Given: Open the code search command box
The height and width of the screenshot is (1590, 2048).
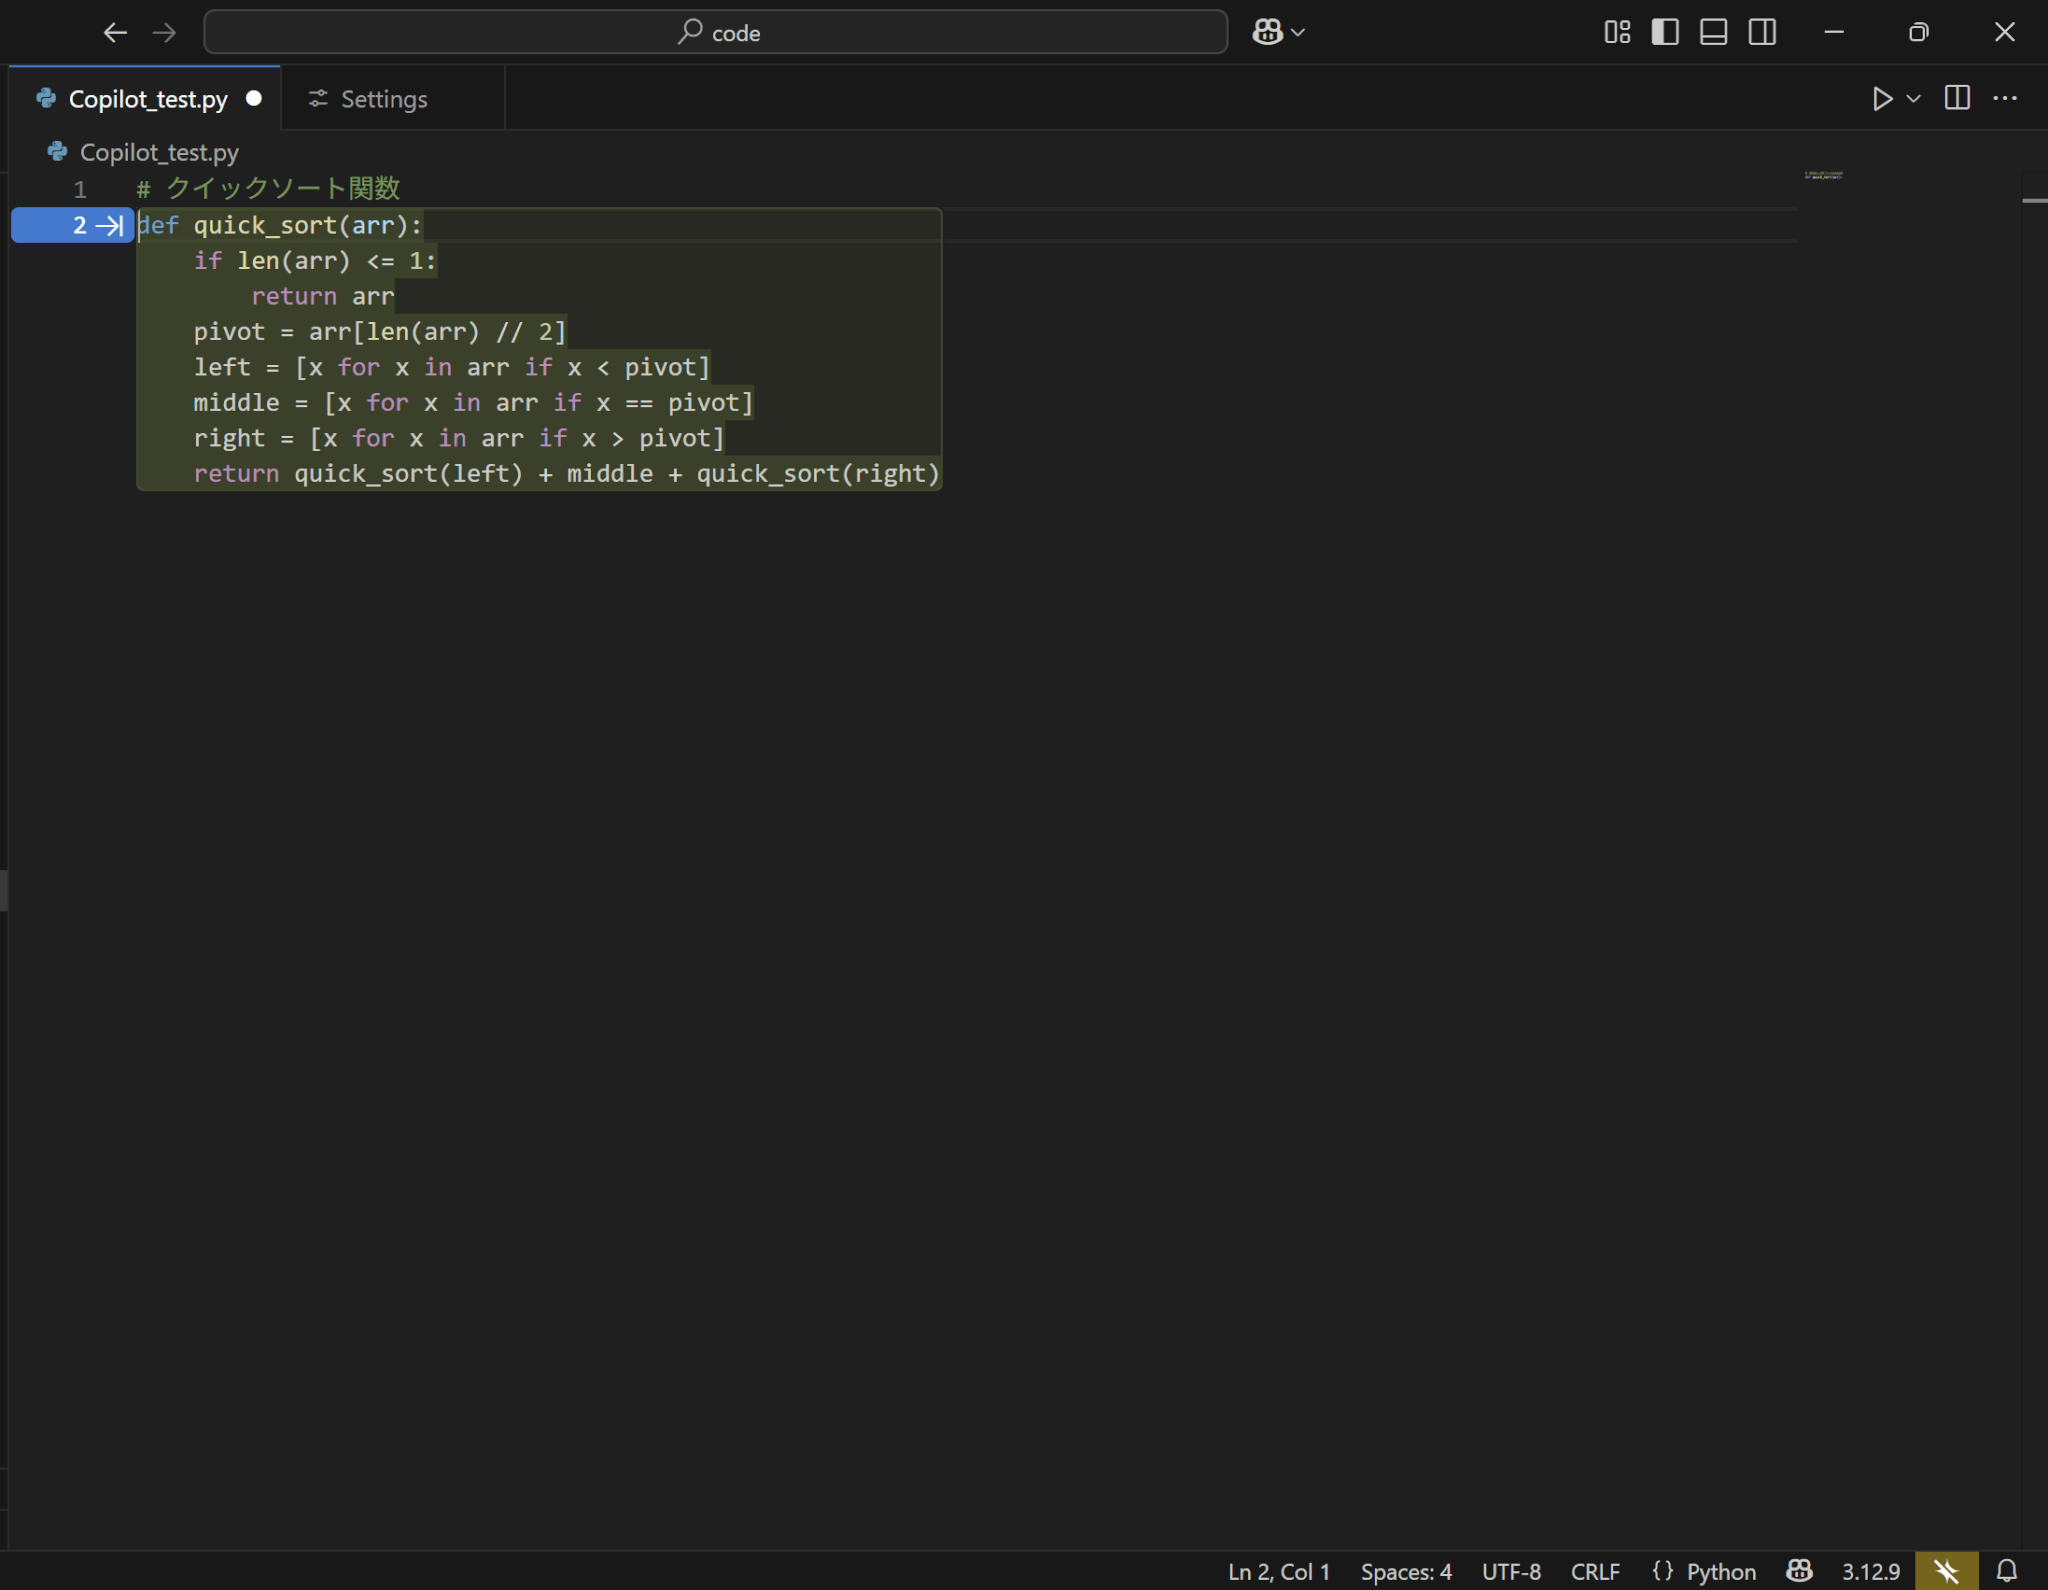Looking at the screenshot, I should point(716,32).
